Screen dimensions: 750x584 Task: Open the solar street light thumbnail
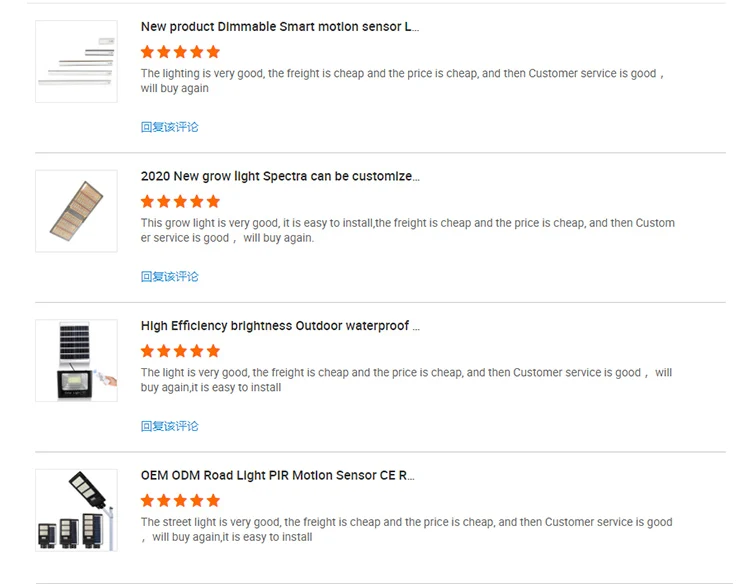pyautogui.click(x=76, y=510)
